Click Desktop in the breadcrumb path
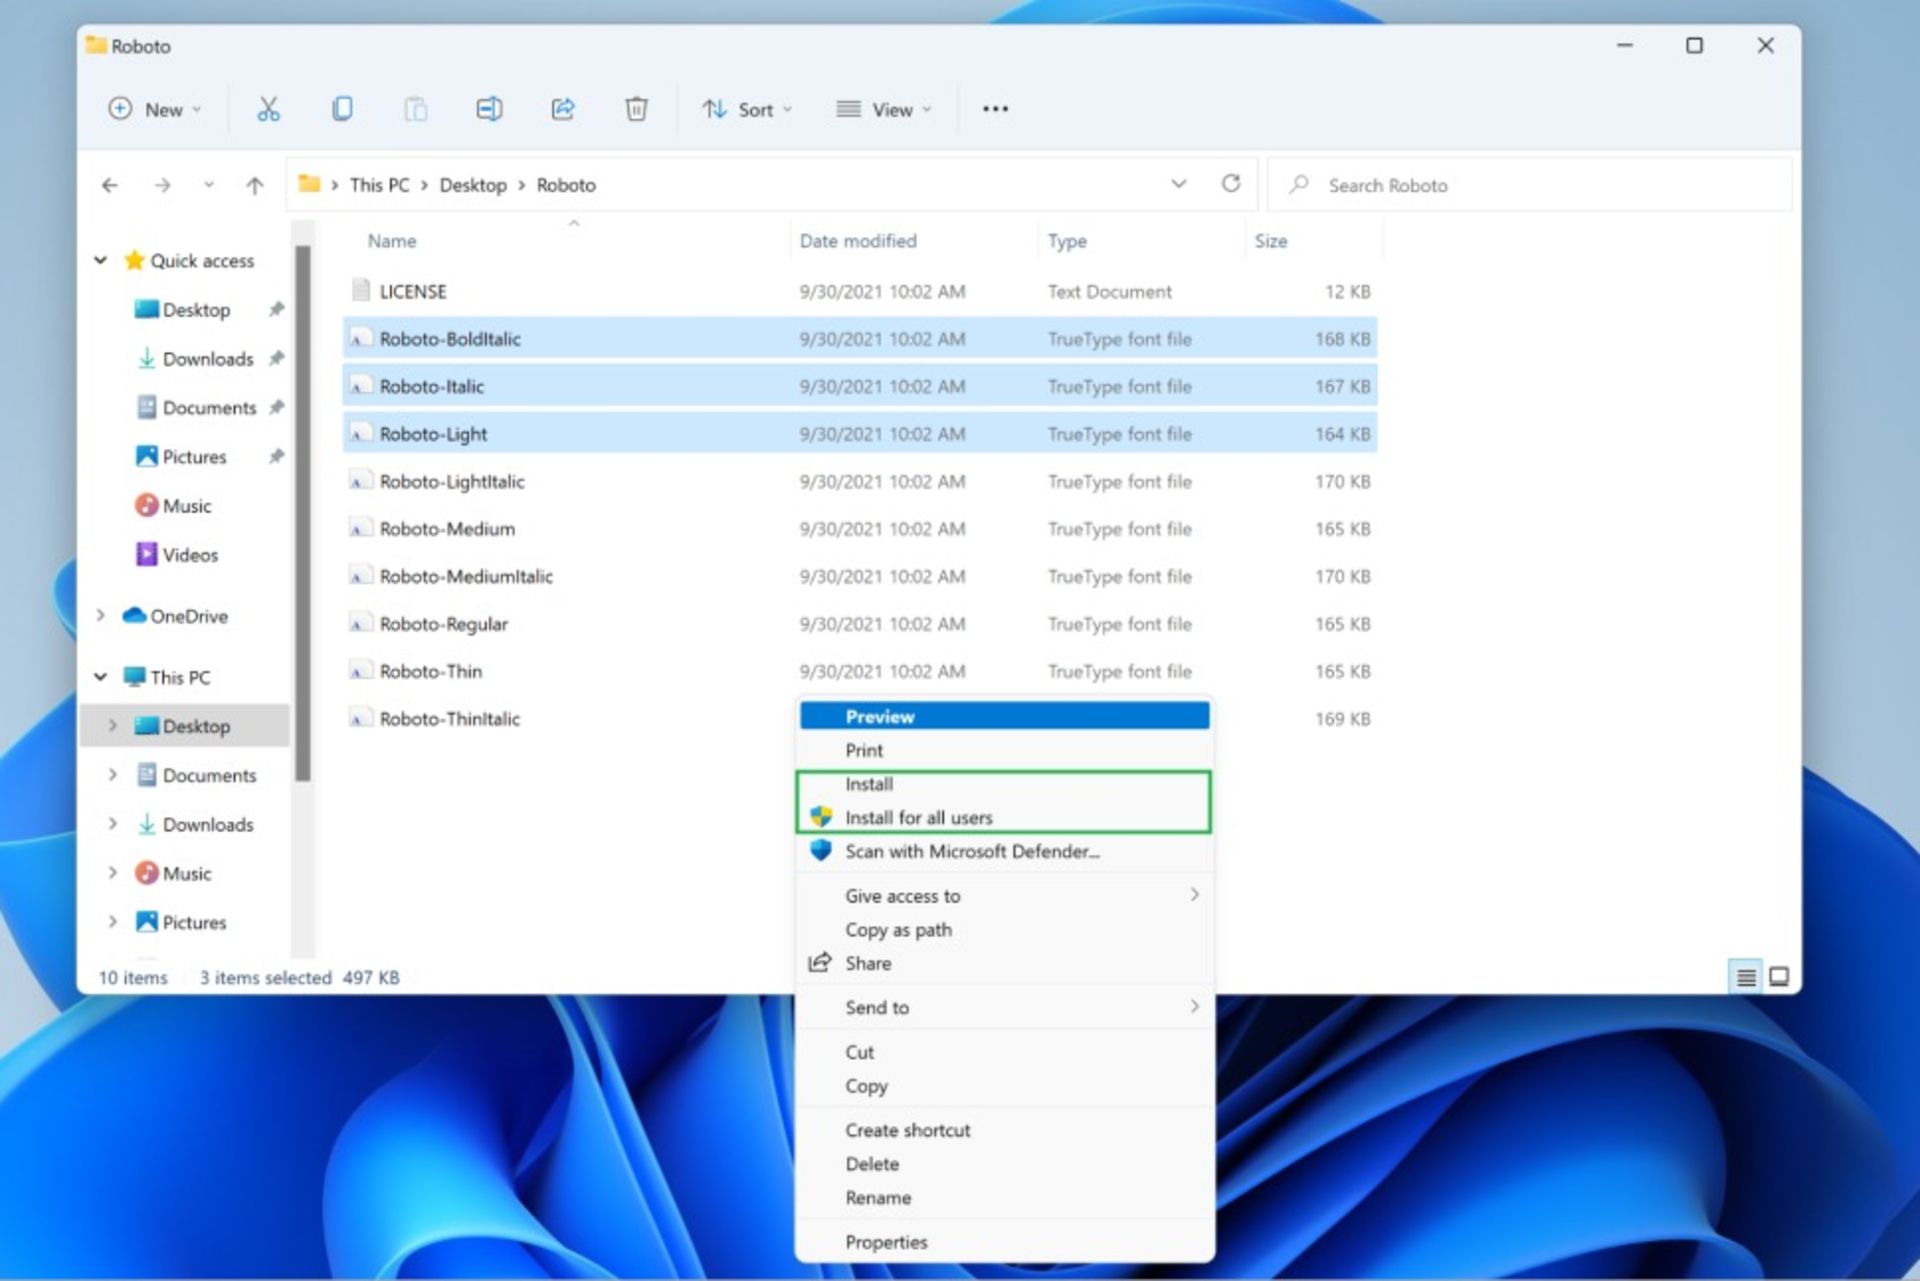The height and width of the screenshot is (1281, 1920). pyautogui.click(x=473, y=185)
